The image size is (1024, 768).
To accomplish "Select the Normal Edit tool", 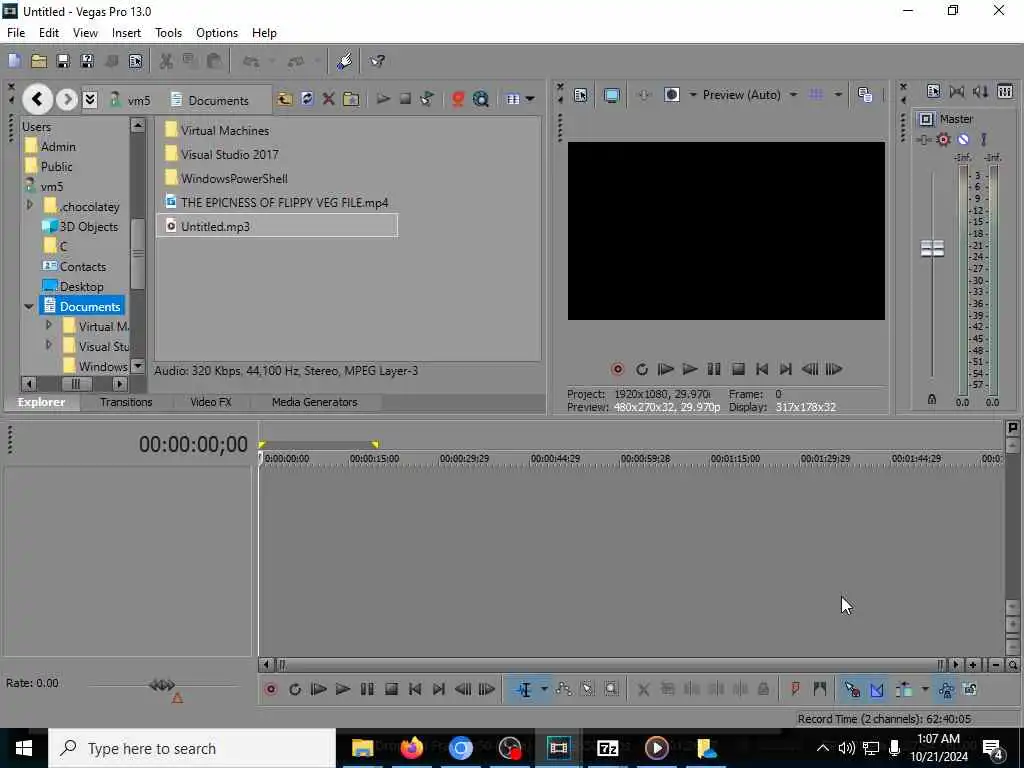I will click(524, 689).
